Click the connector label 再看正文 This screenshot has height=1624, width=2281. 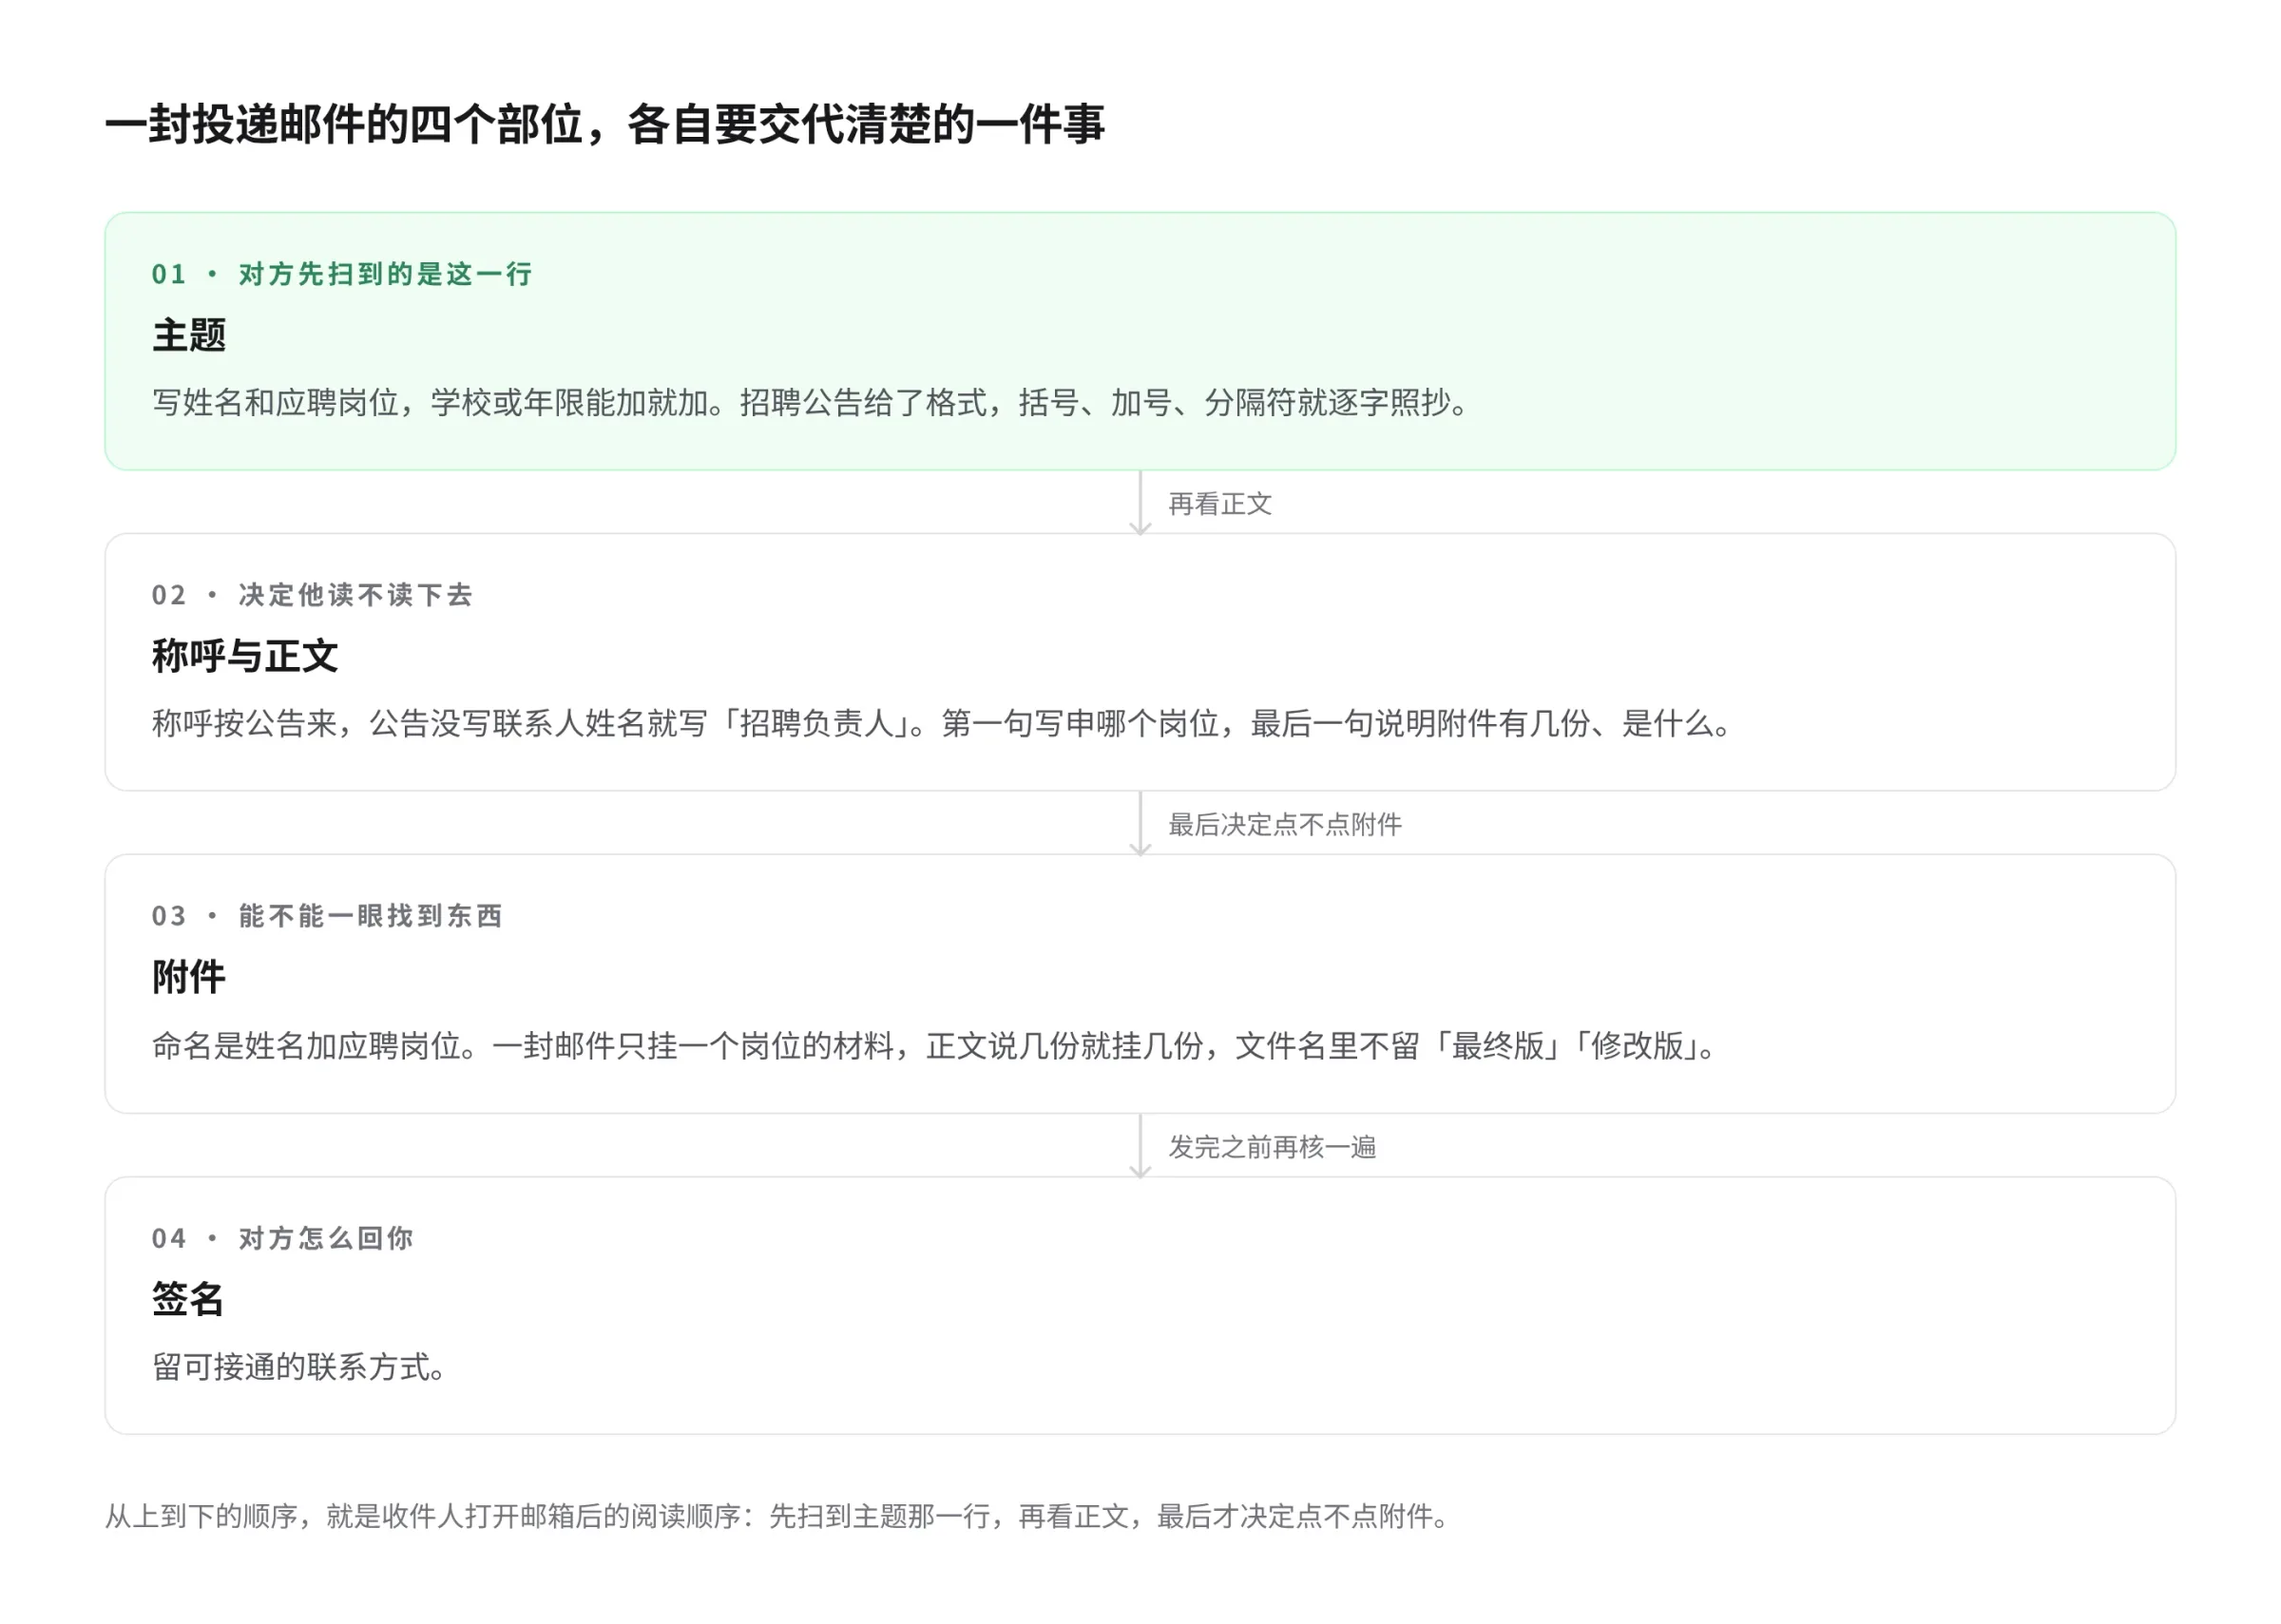pyautogui.click(x=1220, y=504)
